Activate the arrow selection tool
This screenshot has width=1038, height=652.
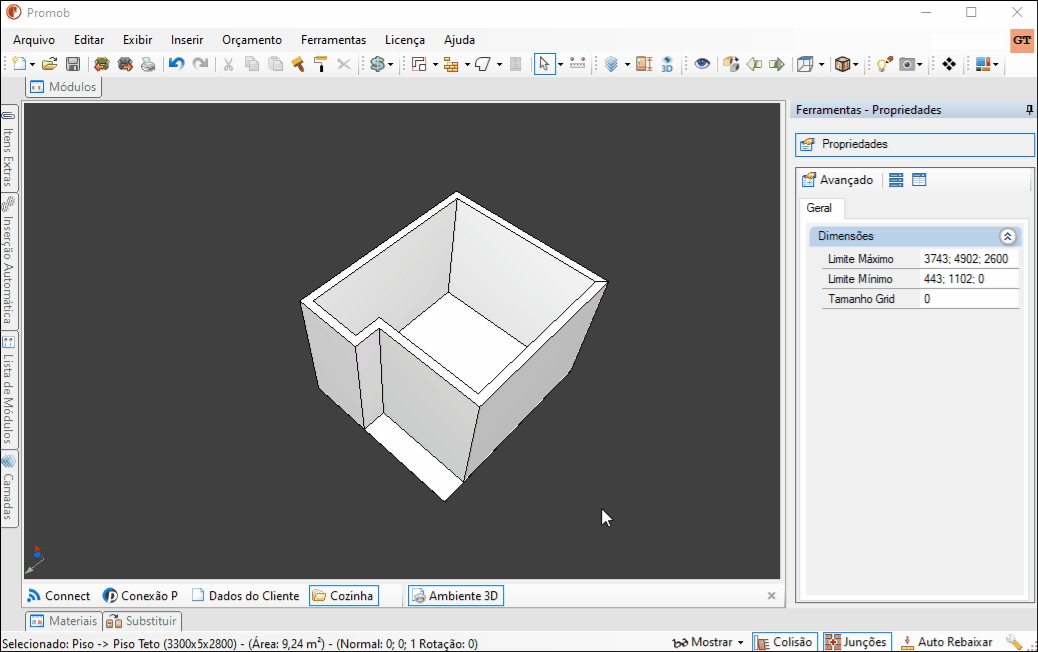[544, 64]
